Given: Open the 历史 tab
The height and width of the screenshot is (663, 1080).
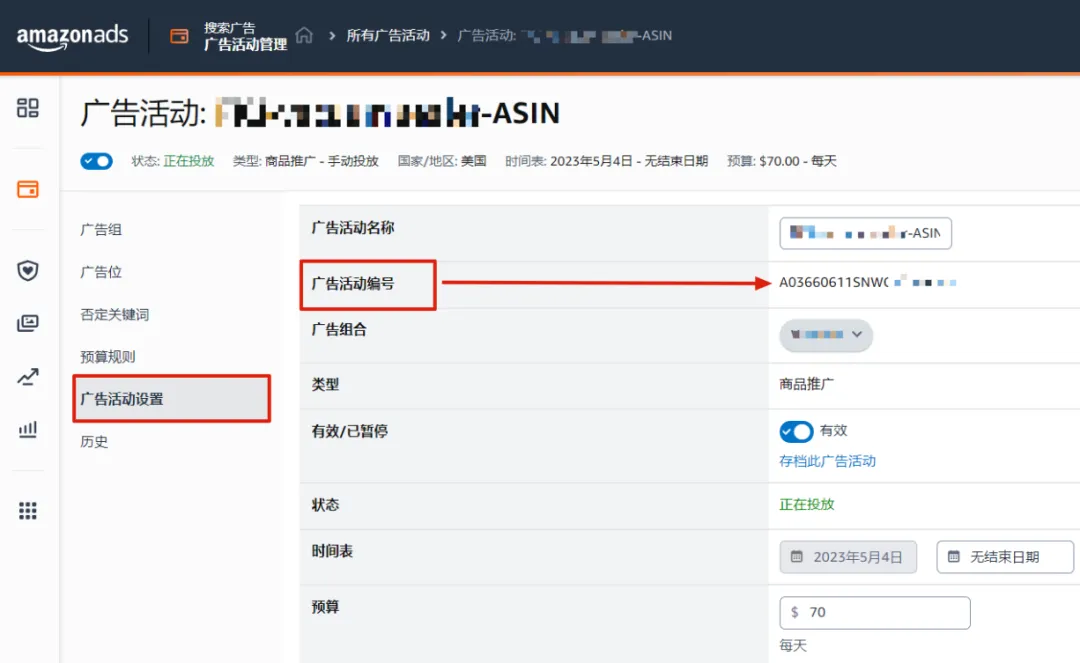Looking at the screenshot, I should 94,441.
